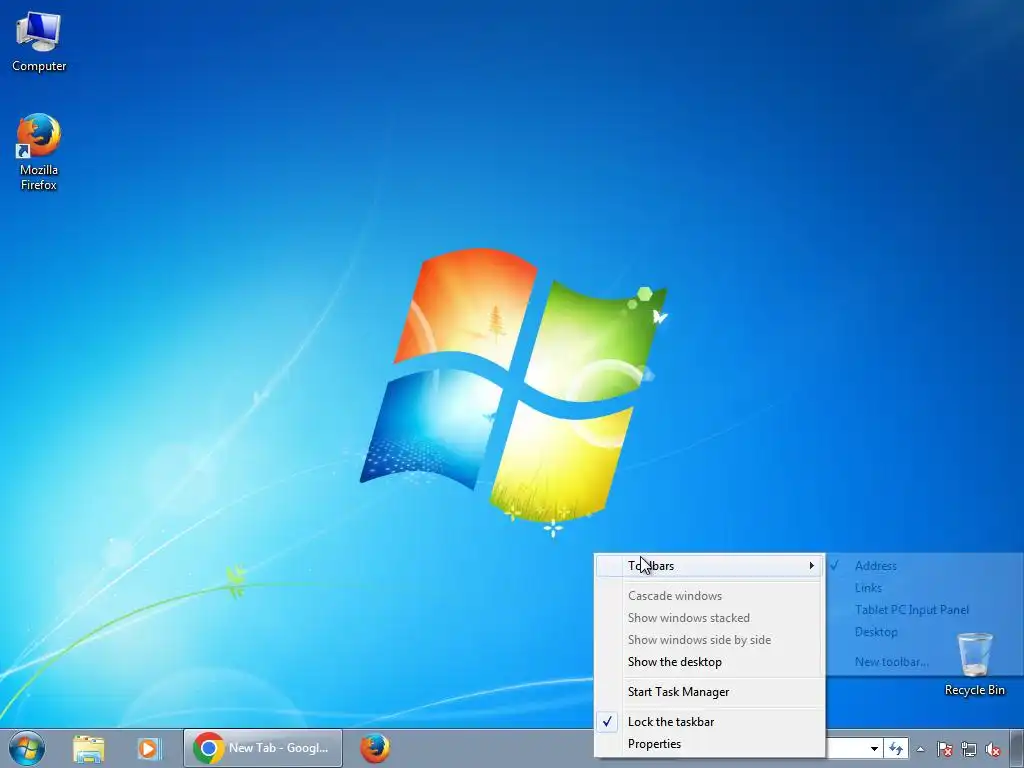Uncheck the Address toolbar option
The image size is (1024, 768).
[925, 566]
